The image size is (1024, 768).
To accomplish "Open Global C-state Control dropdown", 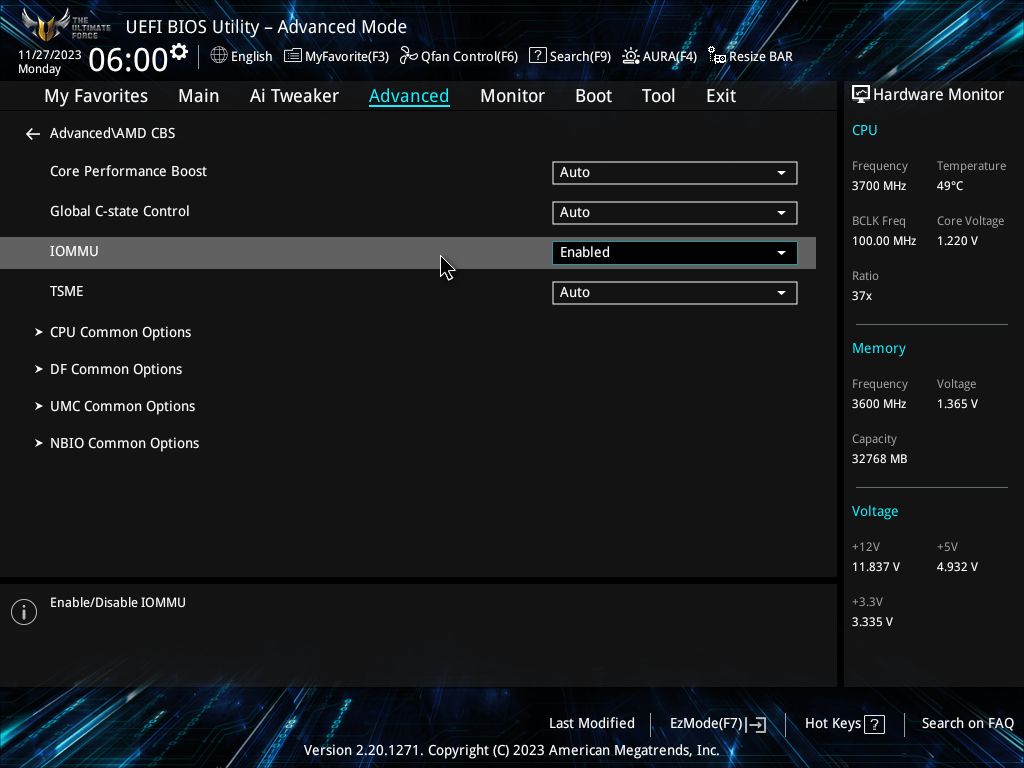I will pos(675,213).
